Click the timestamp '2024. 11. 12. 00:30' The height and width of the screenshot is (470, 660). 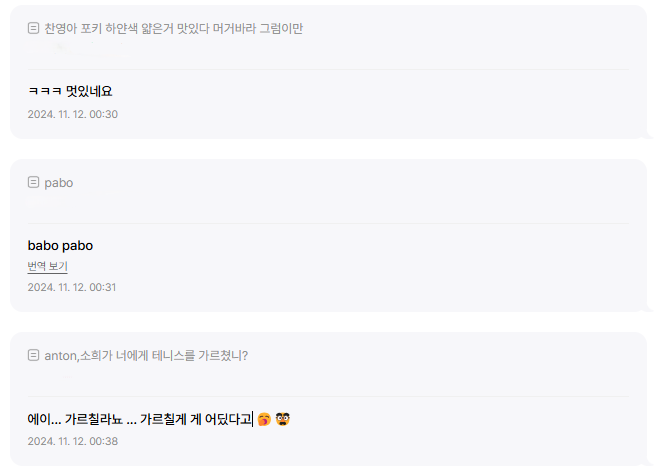(x=73, y=114)
